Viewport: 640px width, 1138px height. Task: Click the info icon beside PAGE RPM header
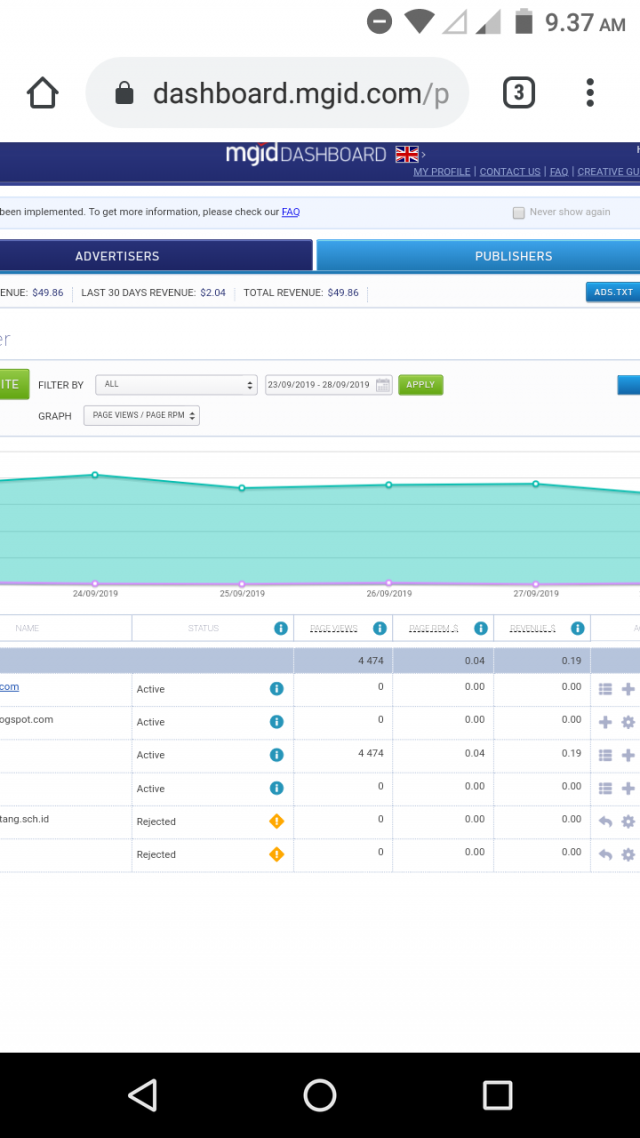[480, 629]
